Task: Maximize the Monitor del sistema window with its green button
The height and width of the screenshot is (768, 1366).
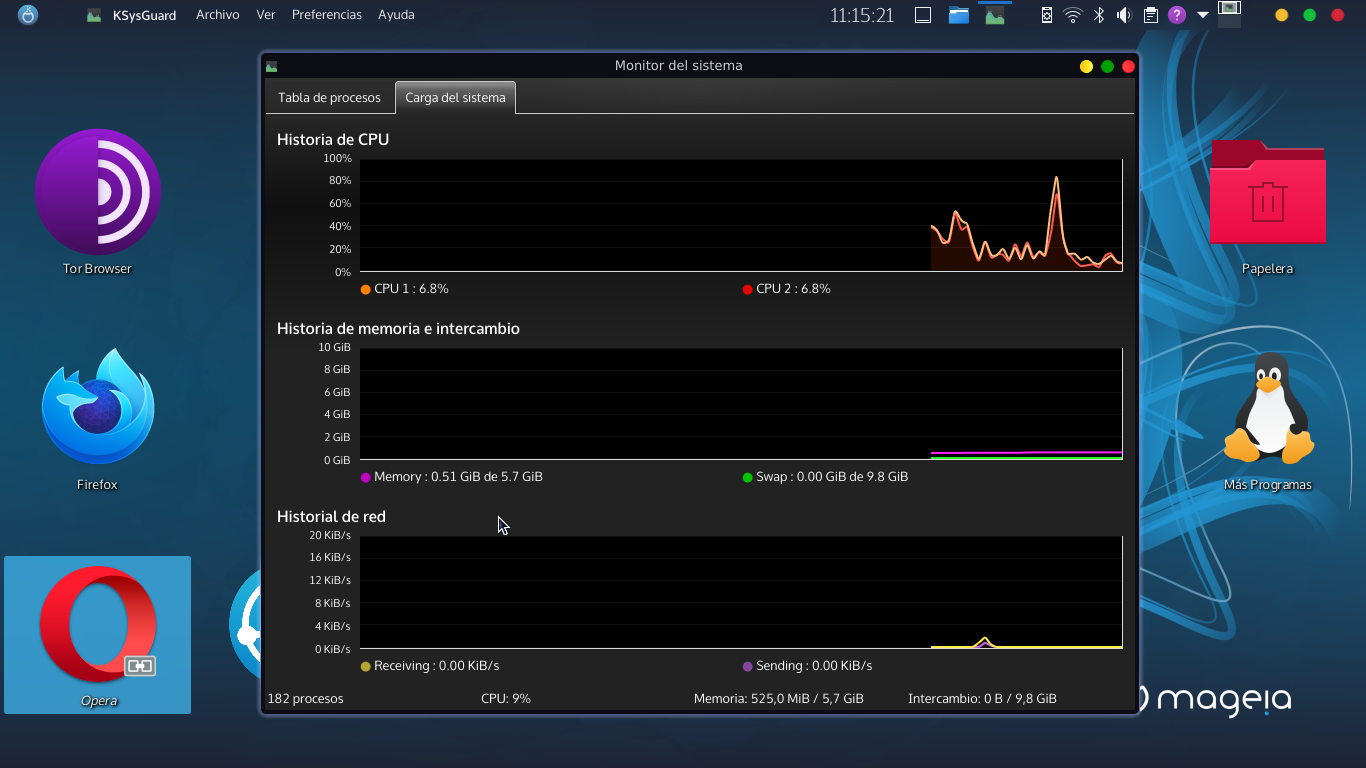Action: [1107, 67]
